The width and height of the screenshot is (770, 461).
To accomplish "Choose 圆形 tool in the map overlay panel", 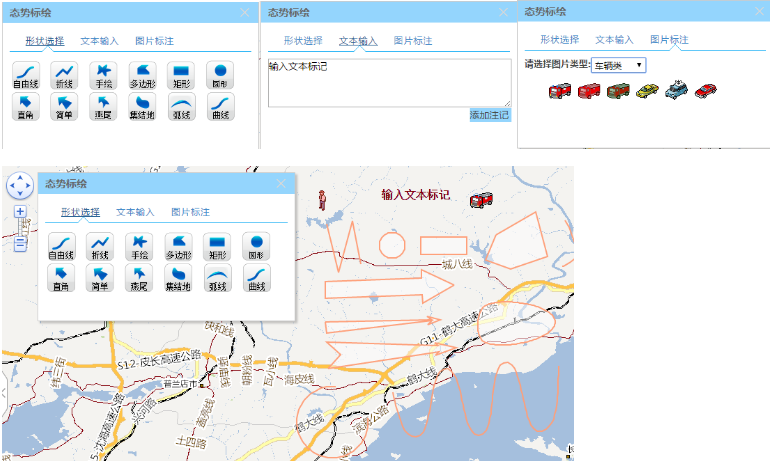I will point(256,246).
